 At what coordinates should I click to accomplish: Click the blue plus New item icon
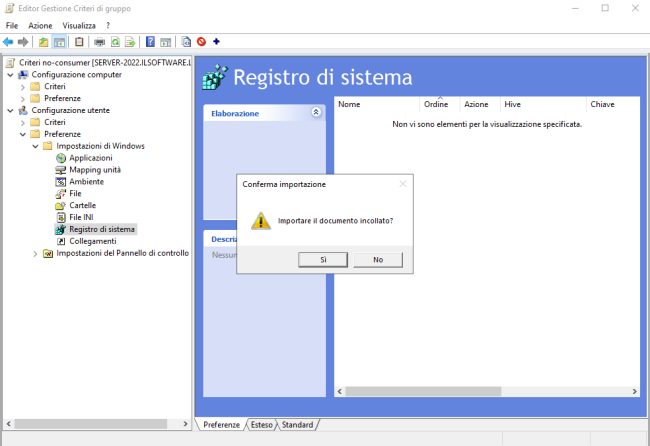tap(216, 41)
